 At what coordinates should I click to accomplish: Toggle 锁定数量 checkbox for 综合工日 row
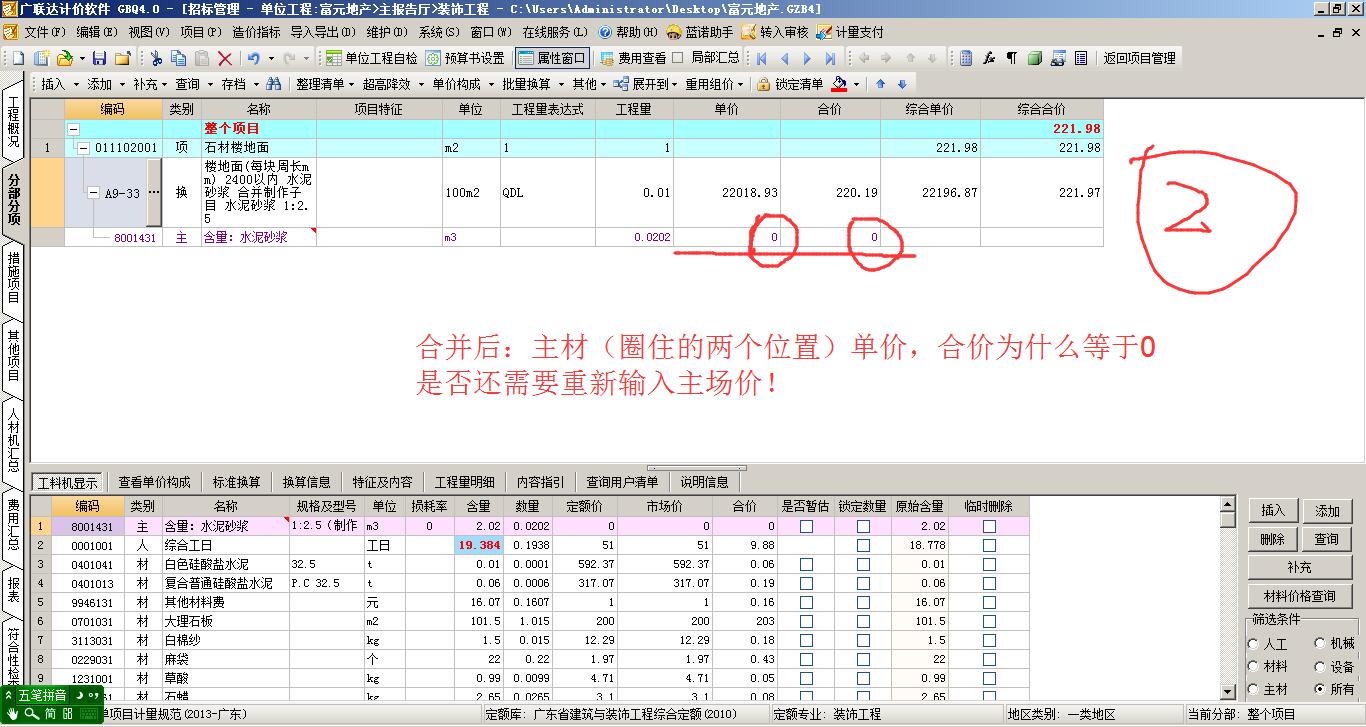863,545
